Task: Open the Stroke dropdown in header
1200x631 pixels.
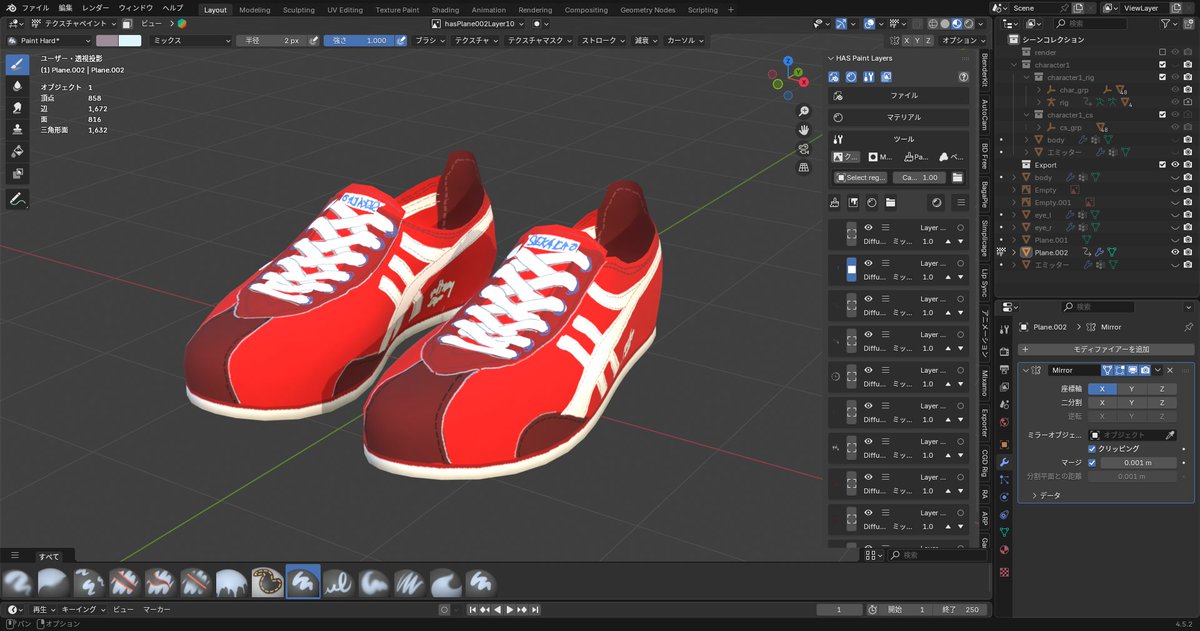Action: [604, 41]
